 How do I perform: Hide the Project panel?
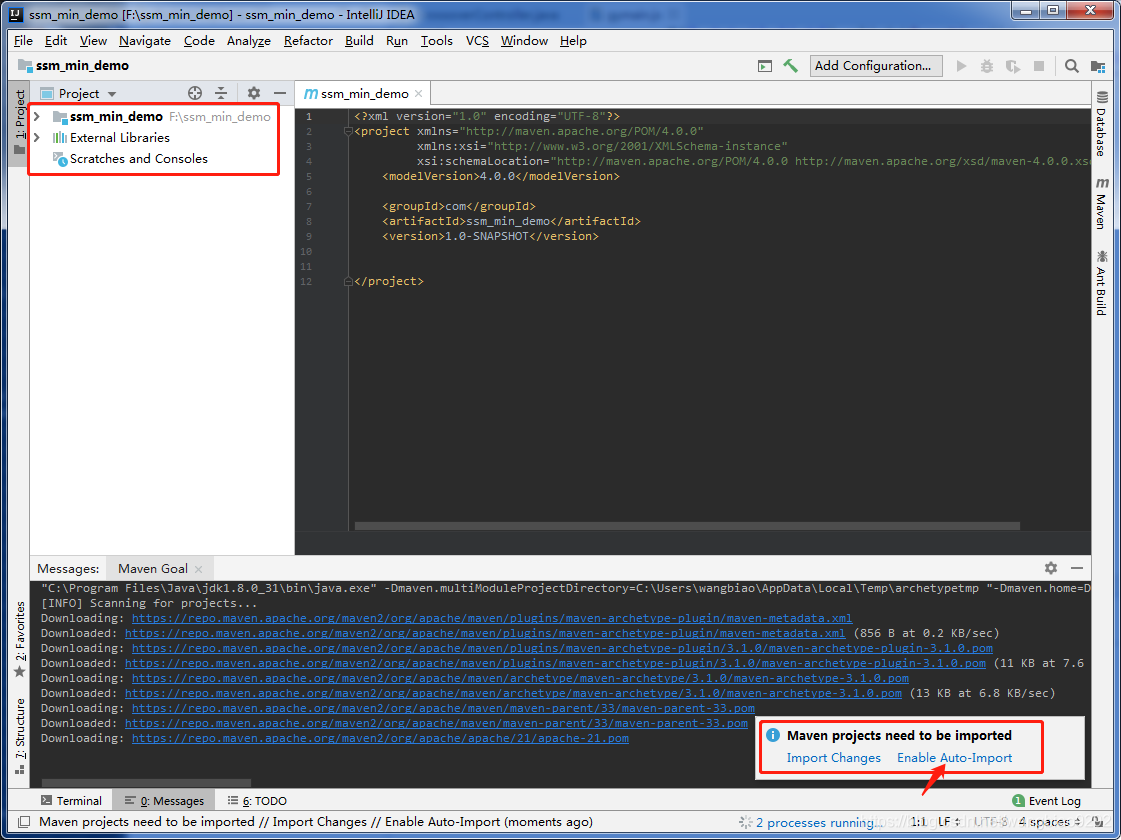[280, 93]
